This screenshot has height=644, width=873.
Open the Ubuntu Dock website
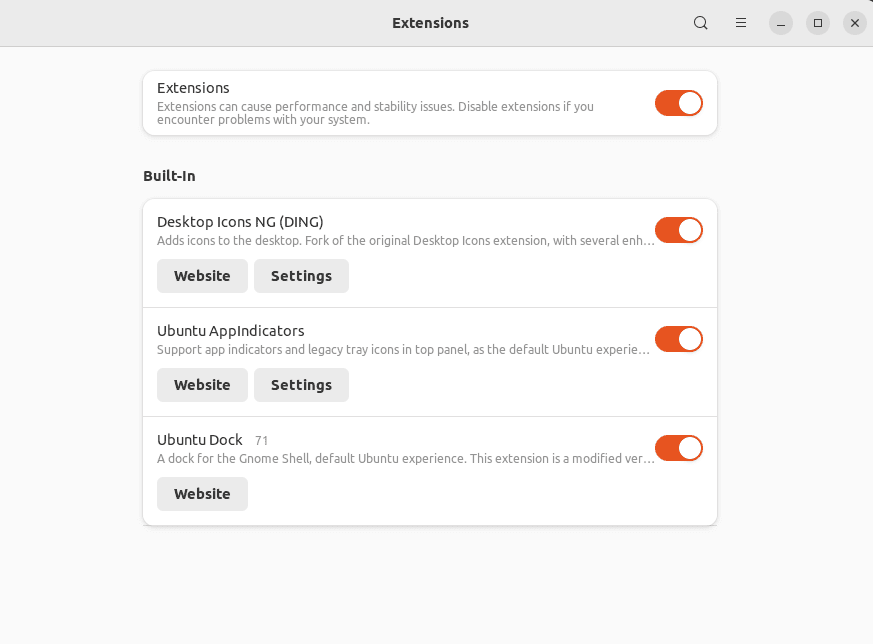pos(202,493)
